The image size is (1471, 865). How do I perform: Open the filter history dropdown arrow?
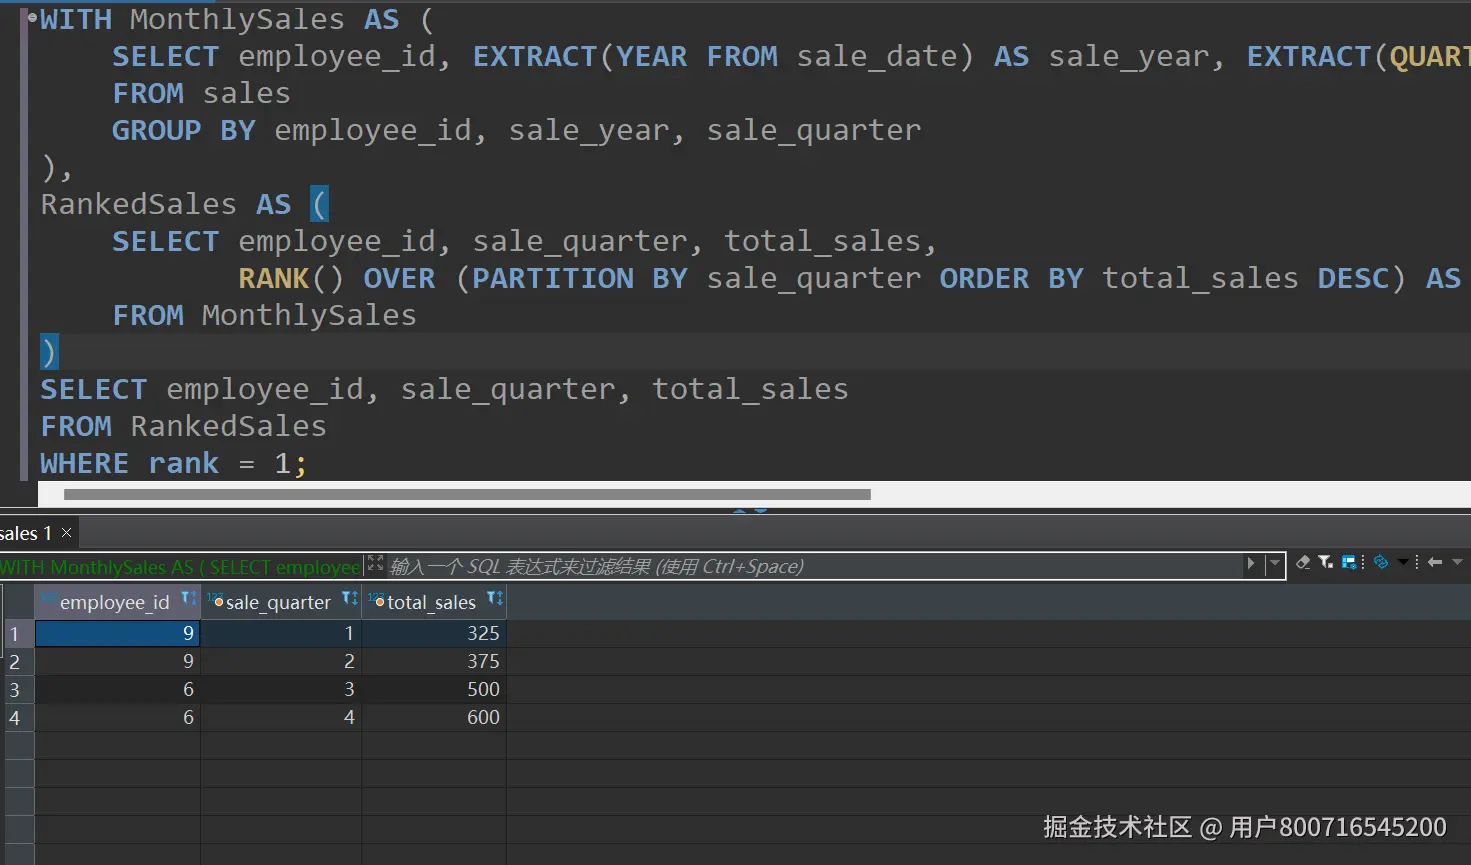[1274, 564]
